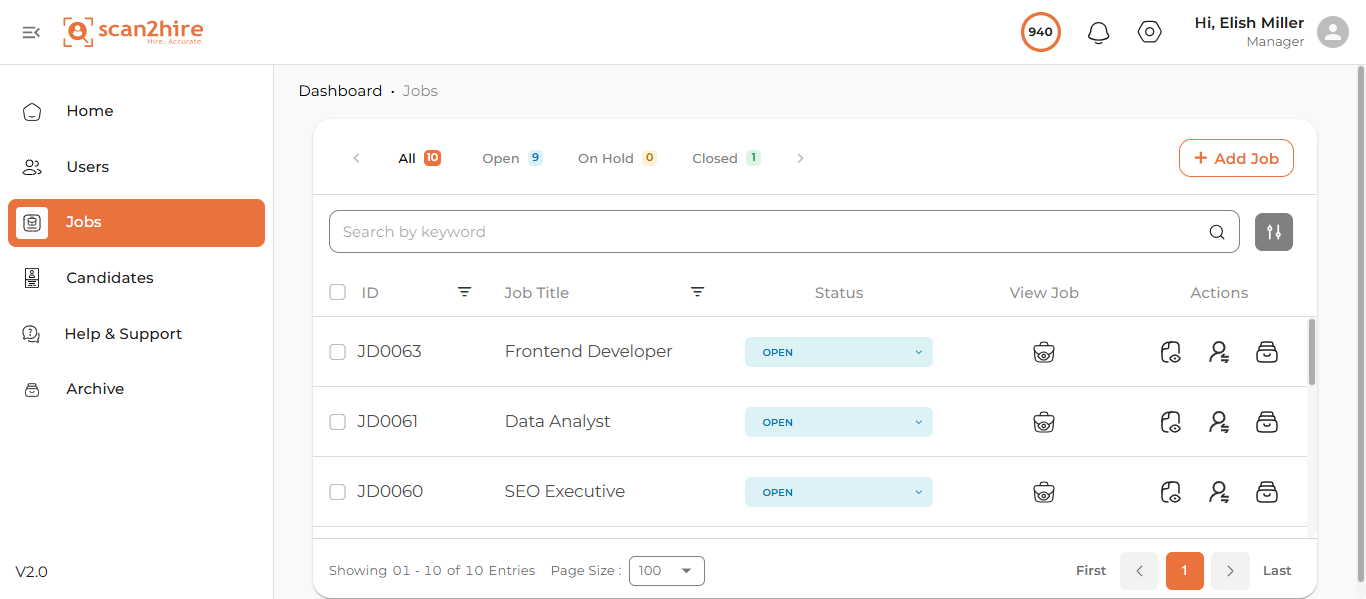Click the SEO Executive job title
This screenshot has width=1366, height=599.
565,492
